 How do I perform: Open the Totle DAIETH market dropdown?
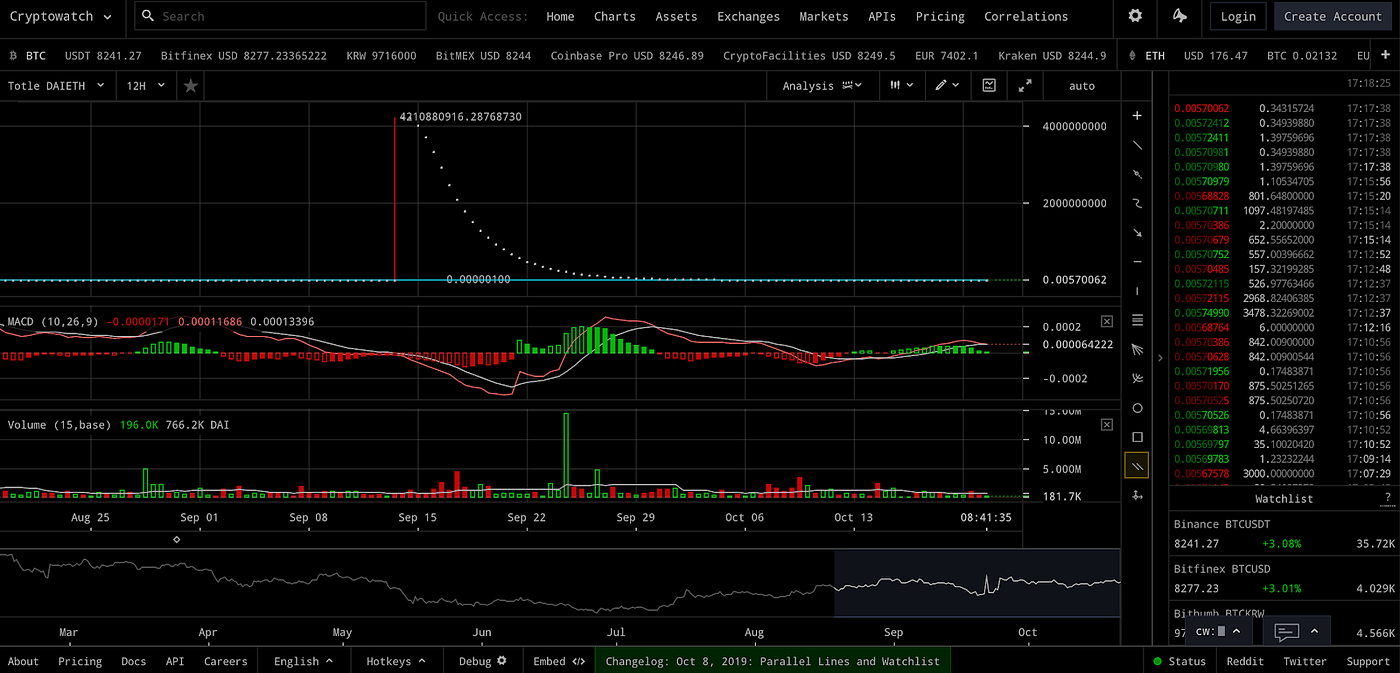pos(56,86)
